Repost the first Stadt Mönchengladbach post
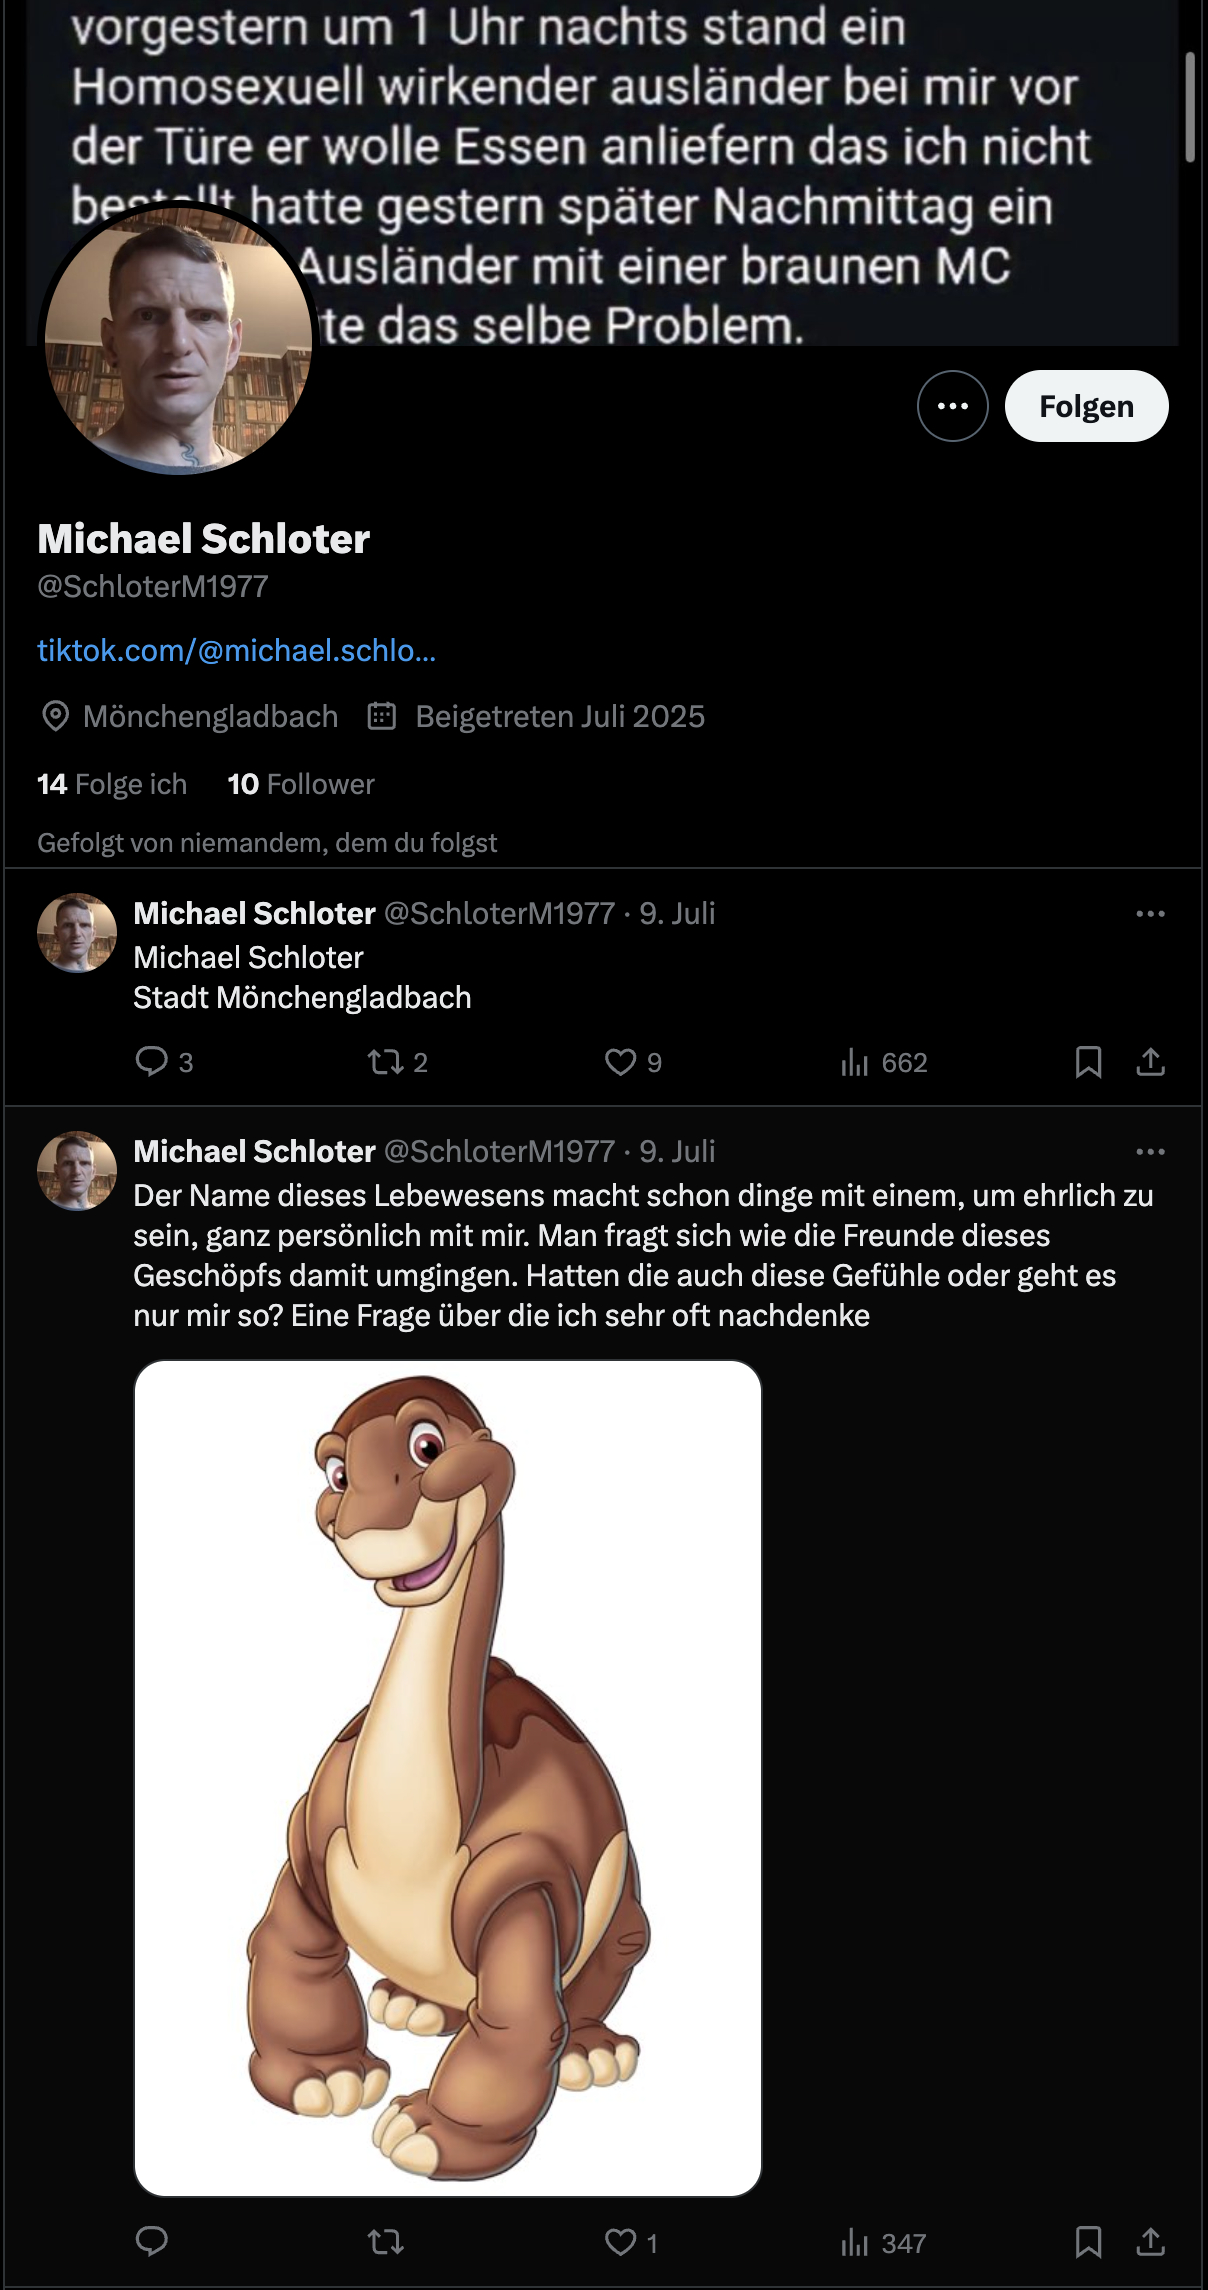 pyautogui.click(x=386, y=1061)
